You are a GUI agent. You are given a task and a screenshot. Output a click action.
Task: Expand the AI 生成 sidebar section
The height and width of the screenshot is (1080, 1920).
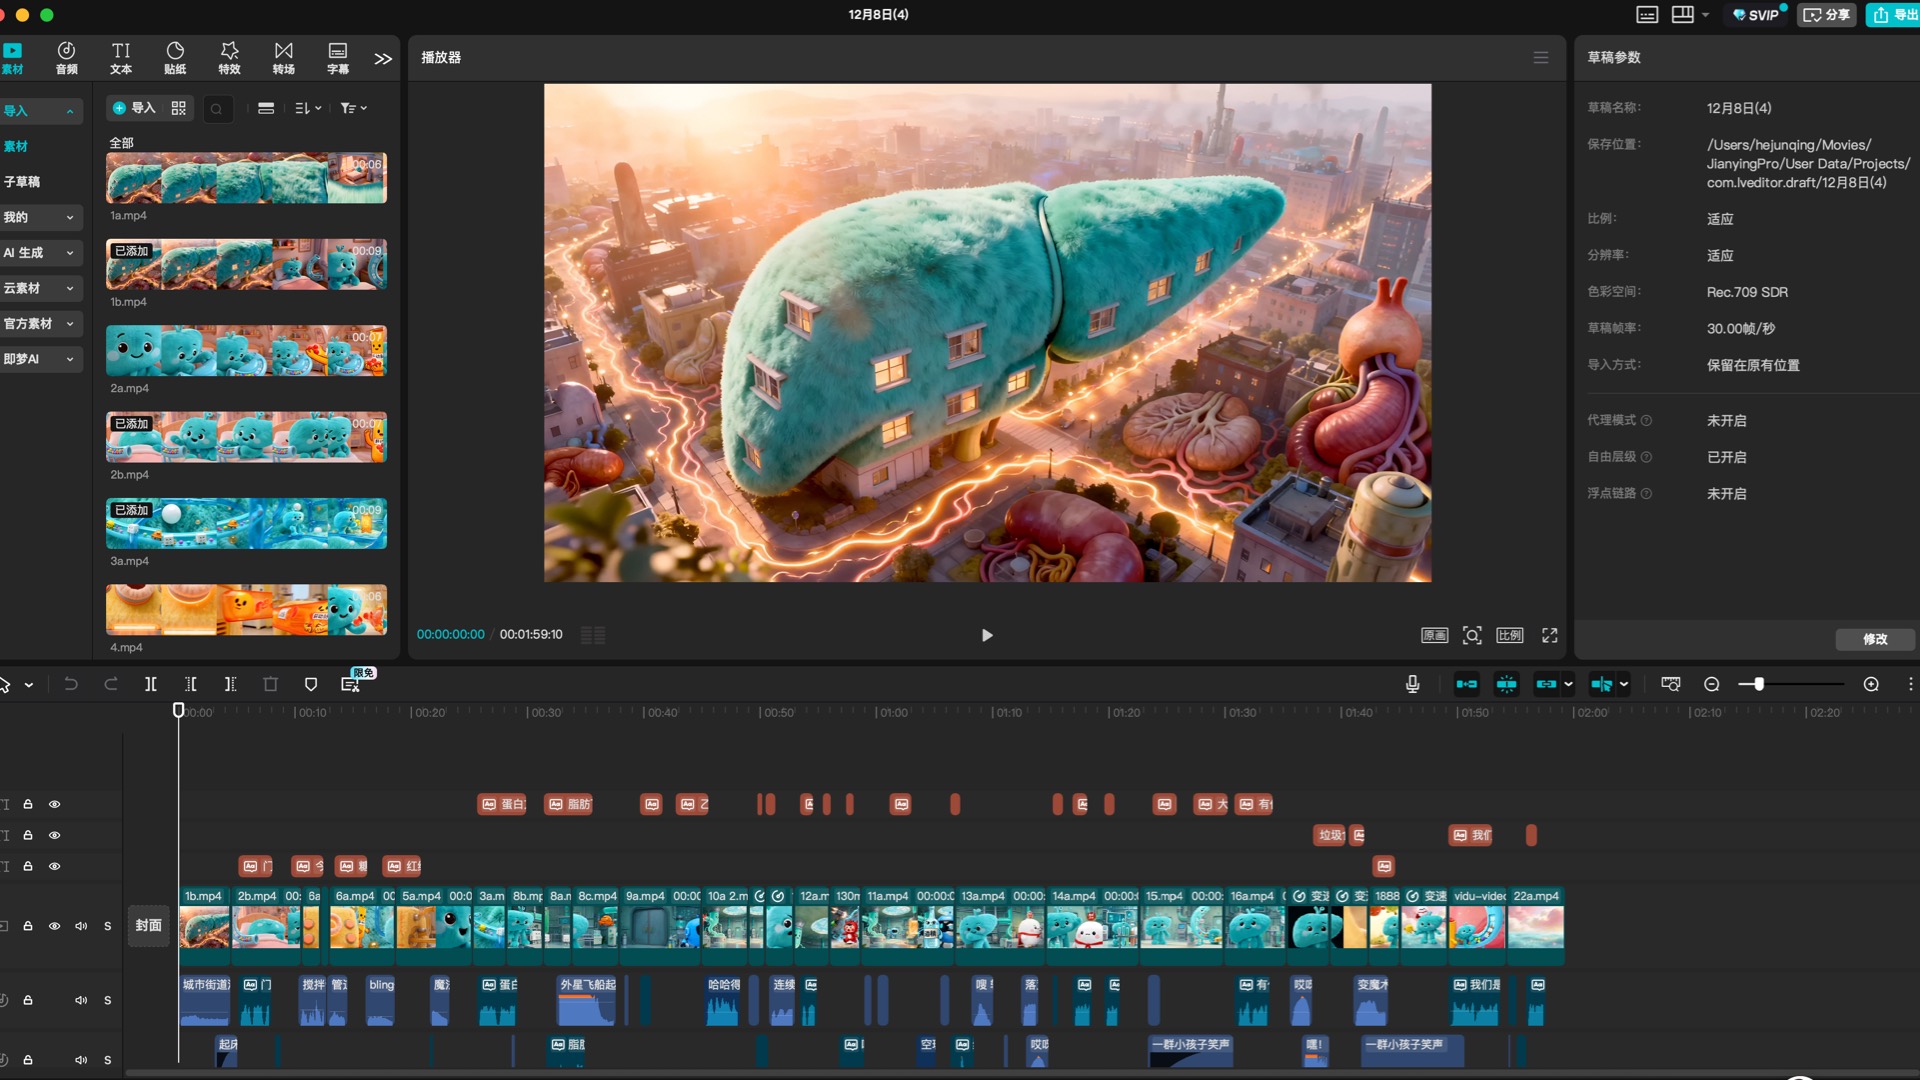[40, 253]
